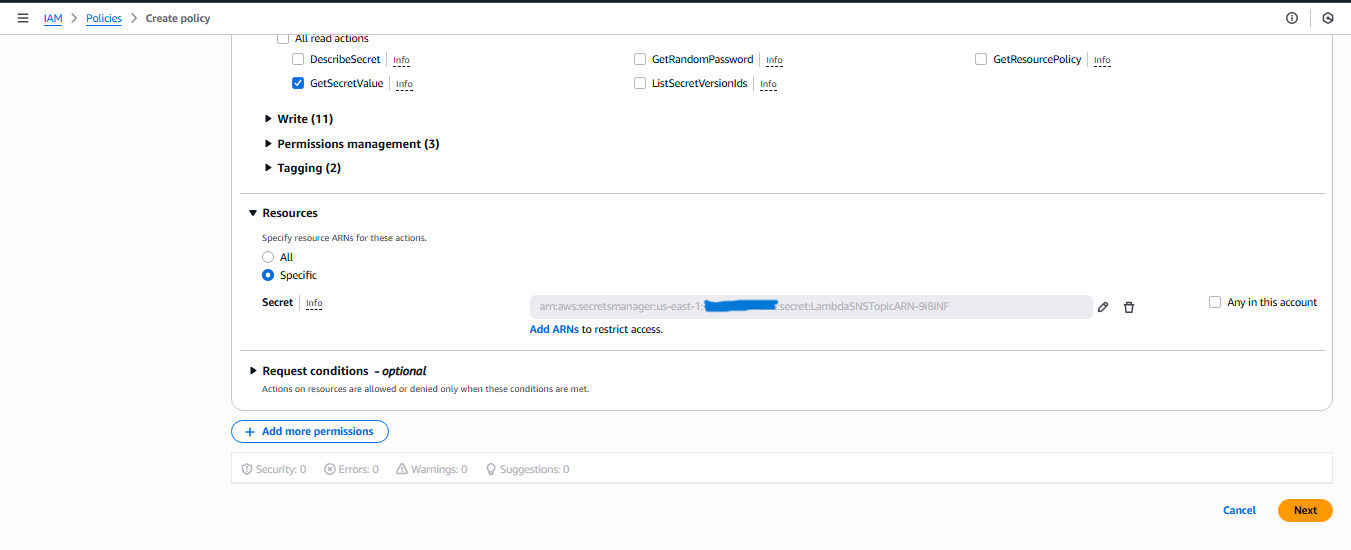The width and height of the screenshot is (1351, 550).
Task: Collapse the Resources section
Action: click(284, 213)
